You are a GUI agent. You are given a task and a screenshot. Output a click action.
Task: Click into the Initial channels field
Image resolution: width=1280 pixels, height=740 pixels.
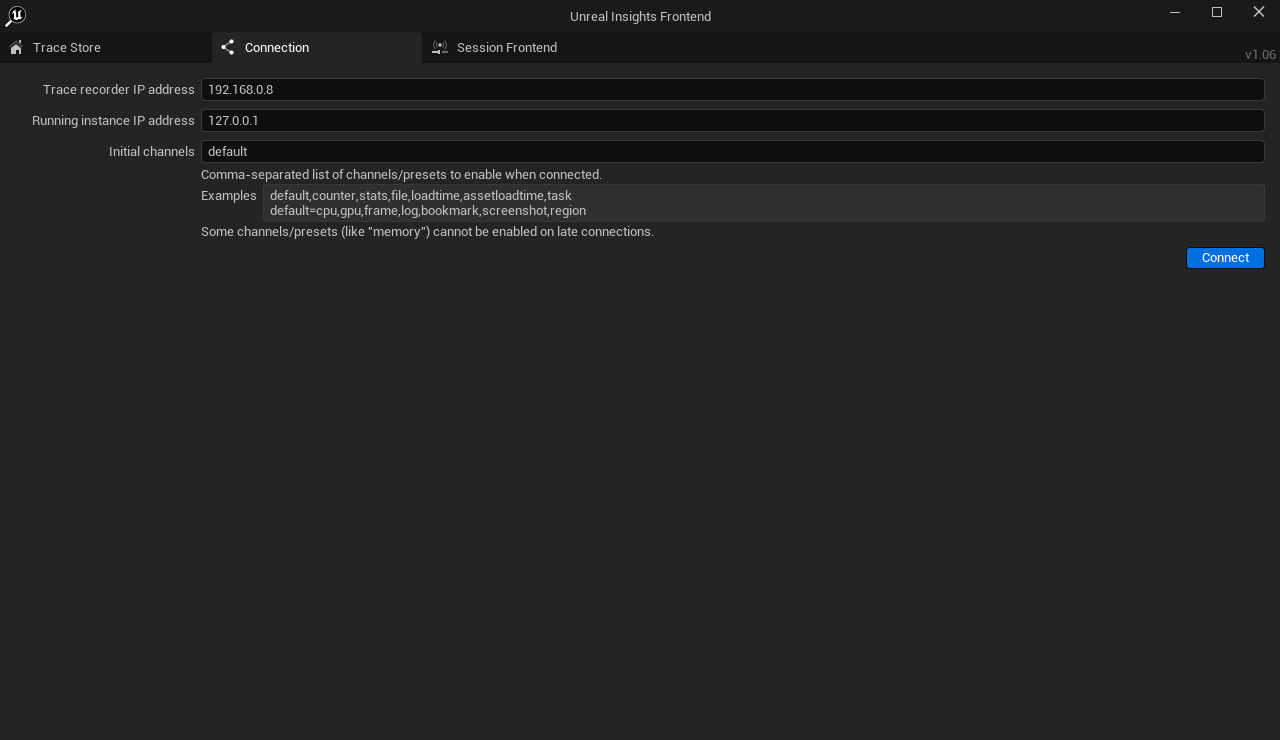732,152
